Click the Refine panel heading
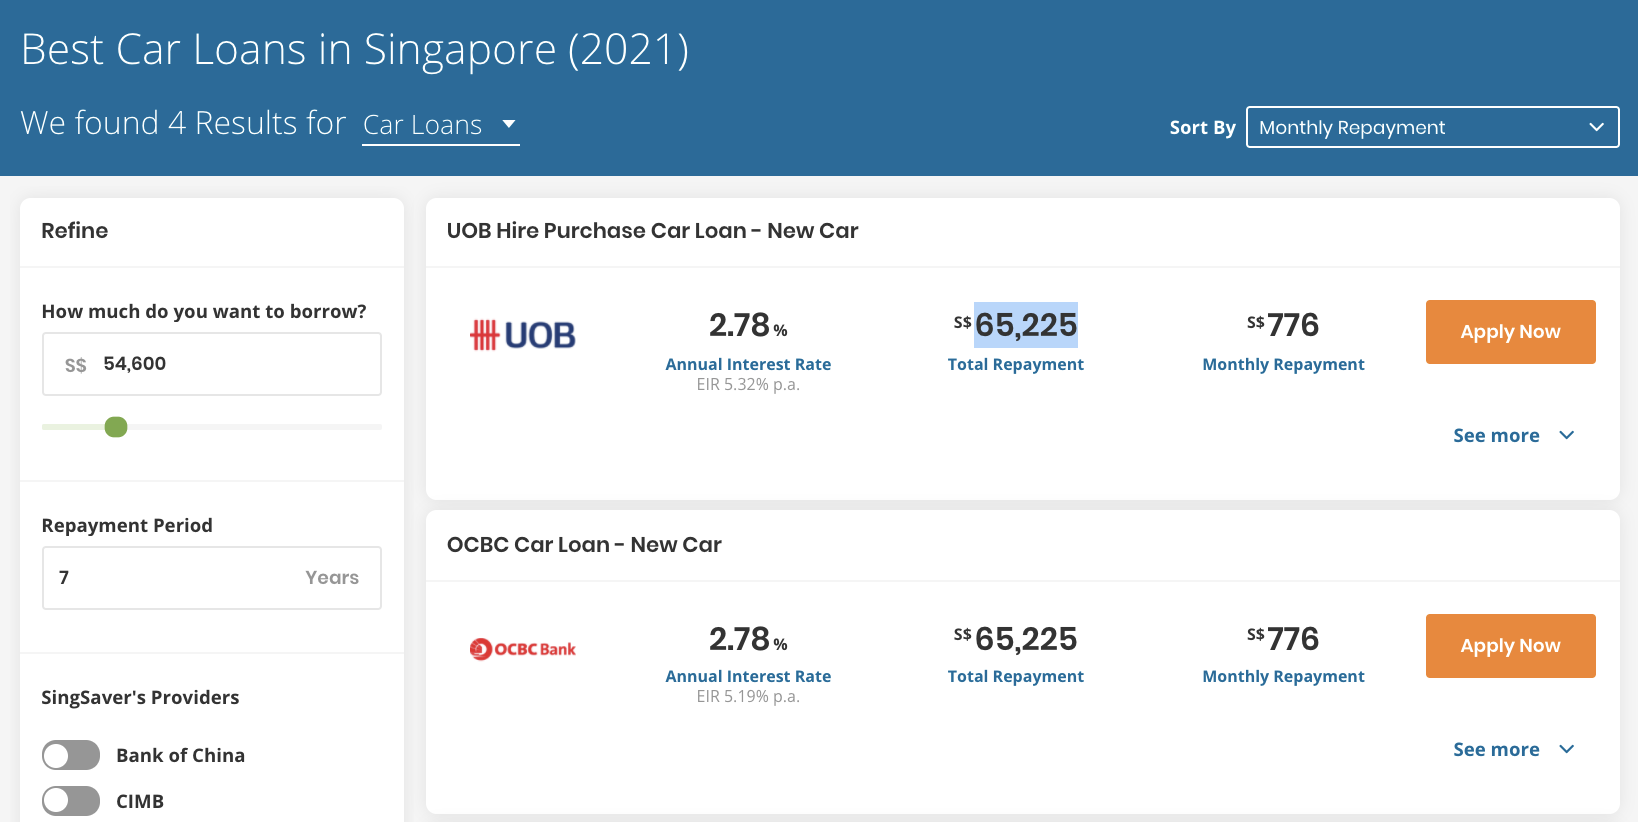1638x822 pixels. (x=75, y=231)
